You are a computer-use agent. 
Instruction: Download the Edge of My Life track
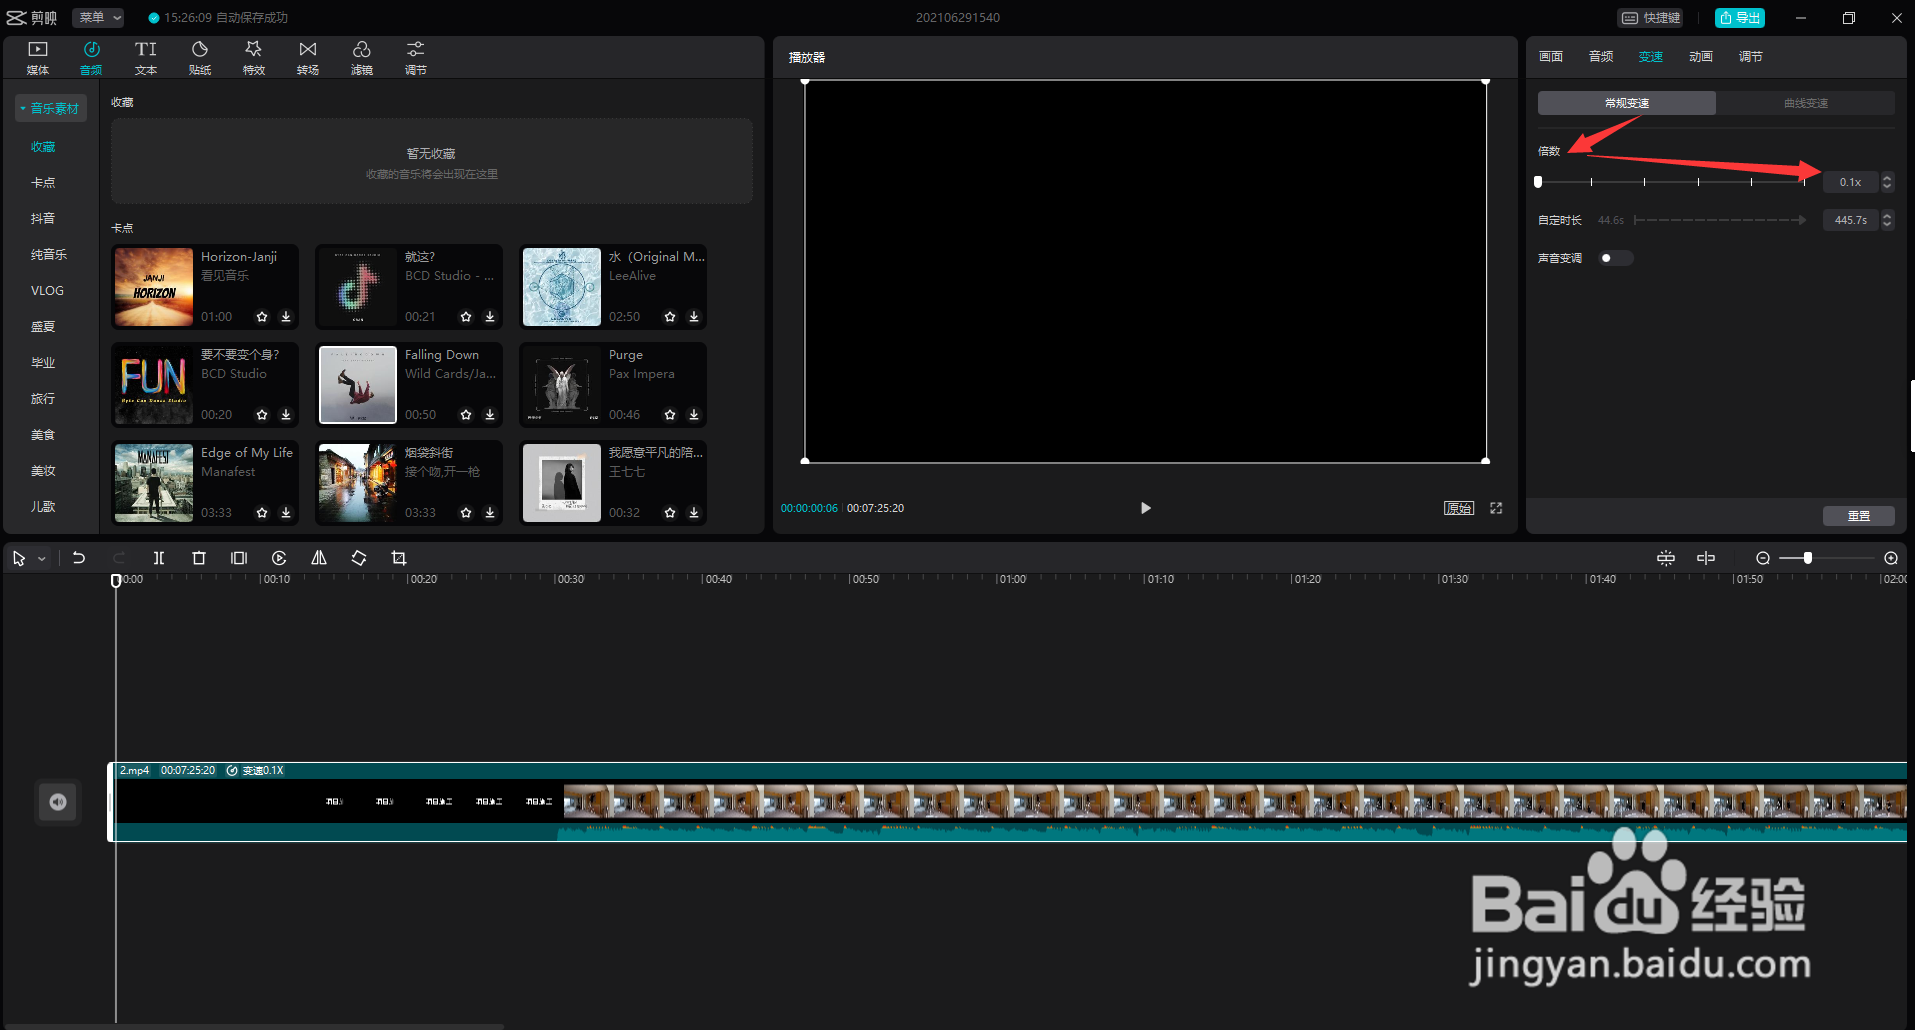286,513
